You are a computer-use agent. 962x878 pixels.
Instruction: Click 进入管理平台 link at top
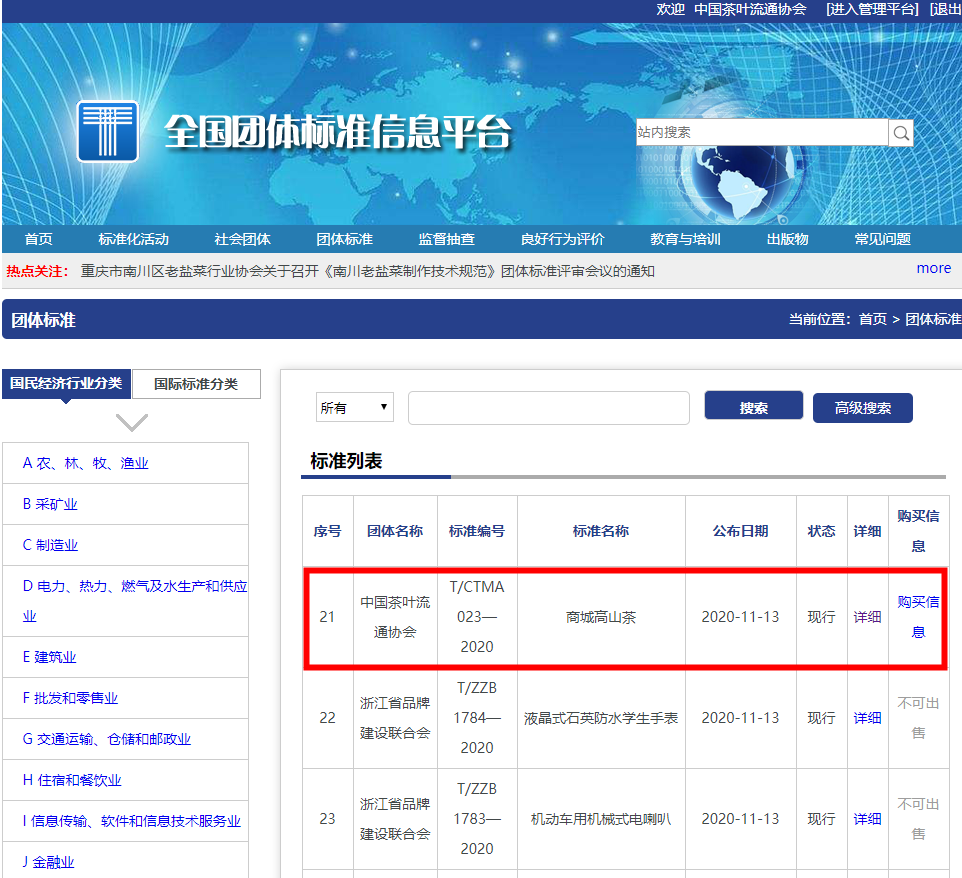871,9
